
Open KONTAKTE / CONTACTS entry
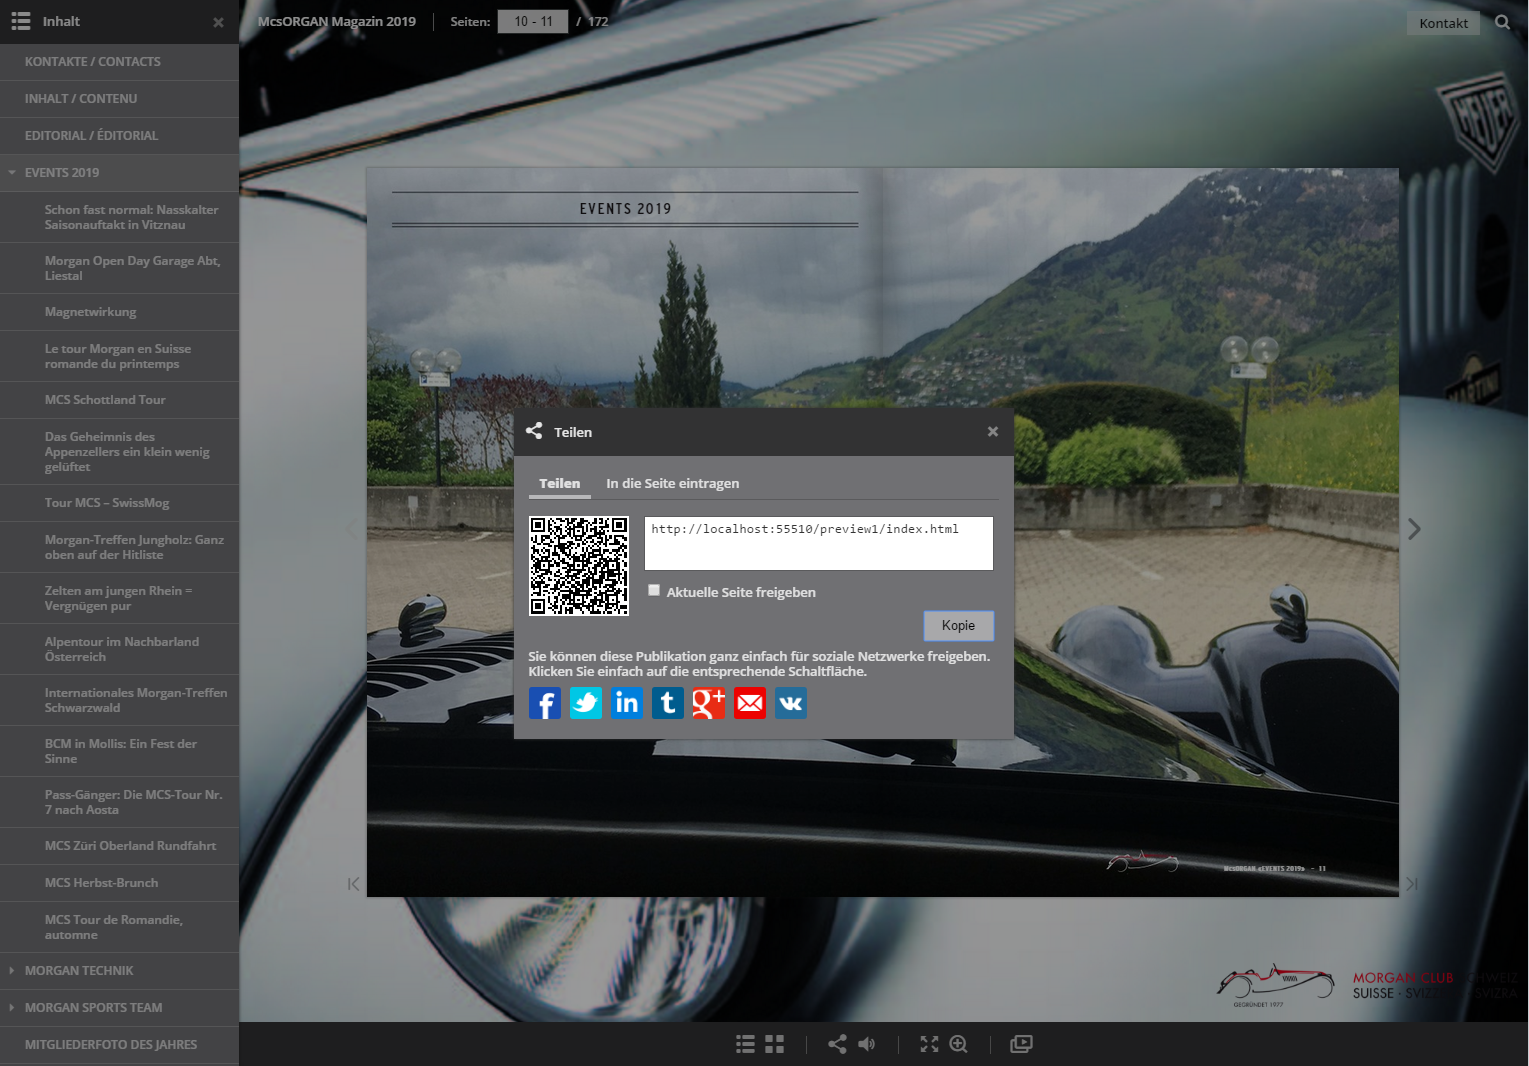(119, 62)
